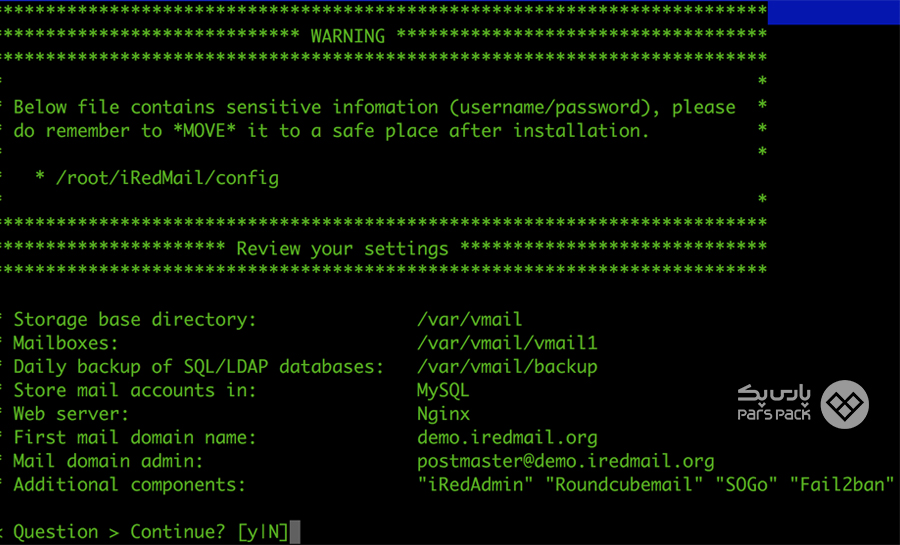This screenshot has height=545, width=900.
Task: Click the 'demo.iredmail.org' domain value
Action: [x=507, y=438]
